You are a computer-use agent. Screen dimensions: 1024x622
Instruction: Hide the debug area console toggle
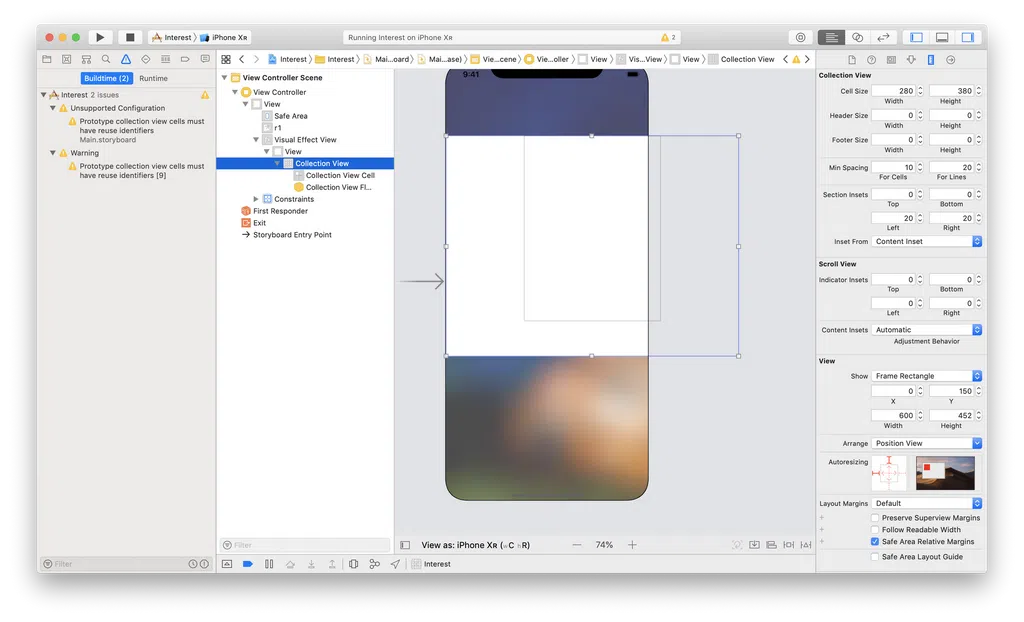227,564
